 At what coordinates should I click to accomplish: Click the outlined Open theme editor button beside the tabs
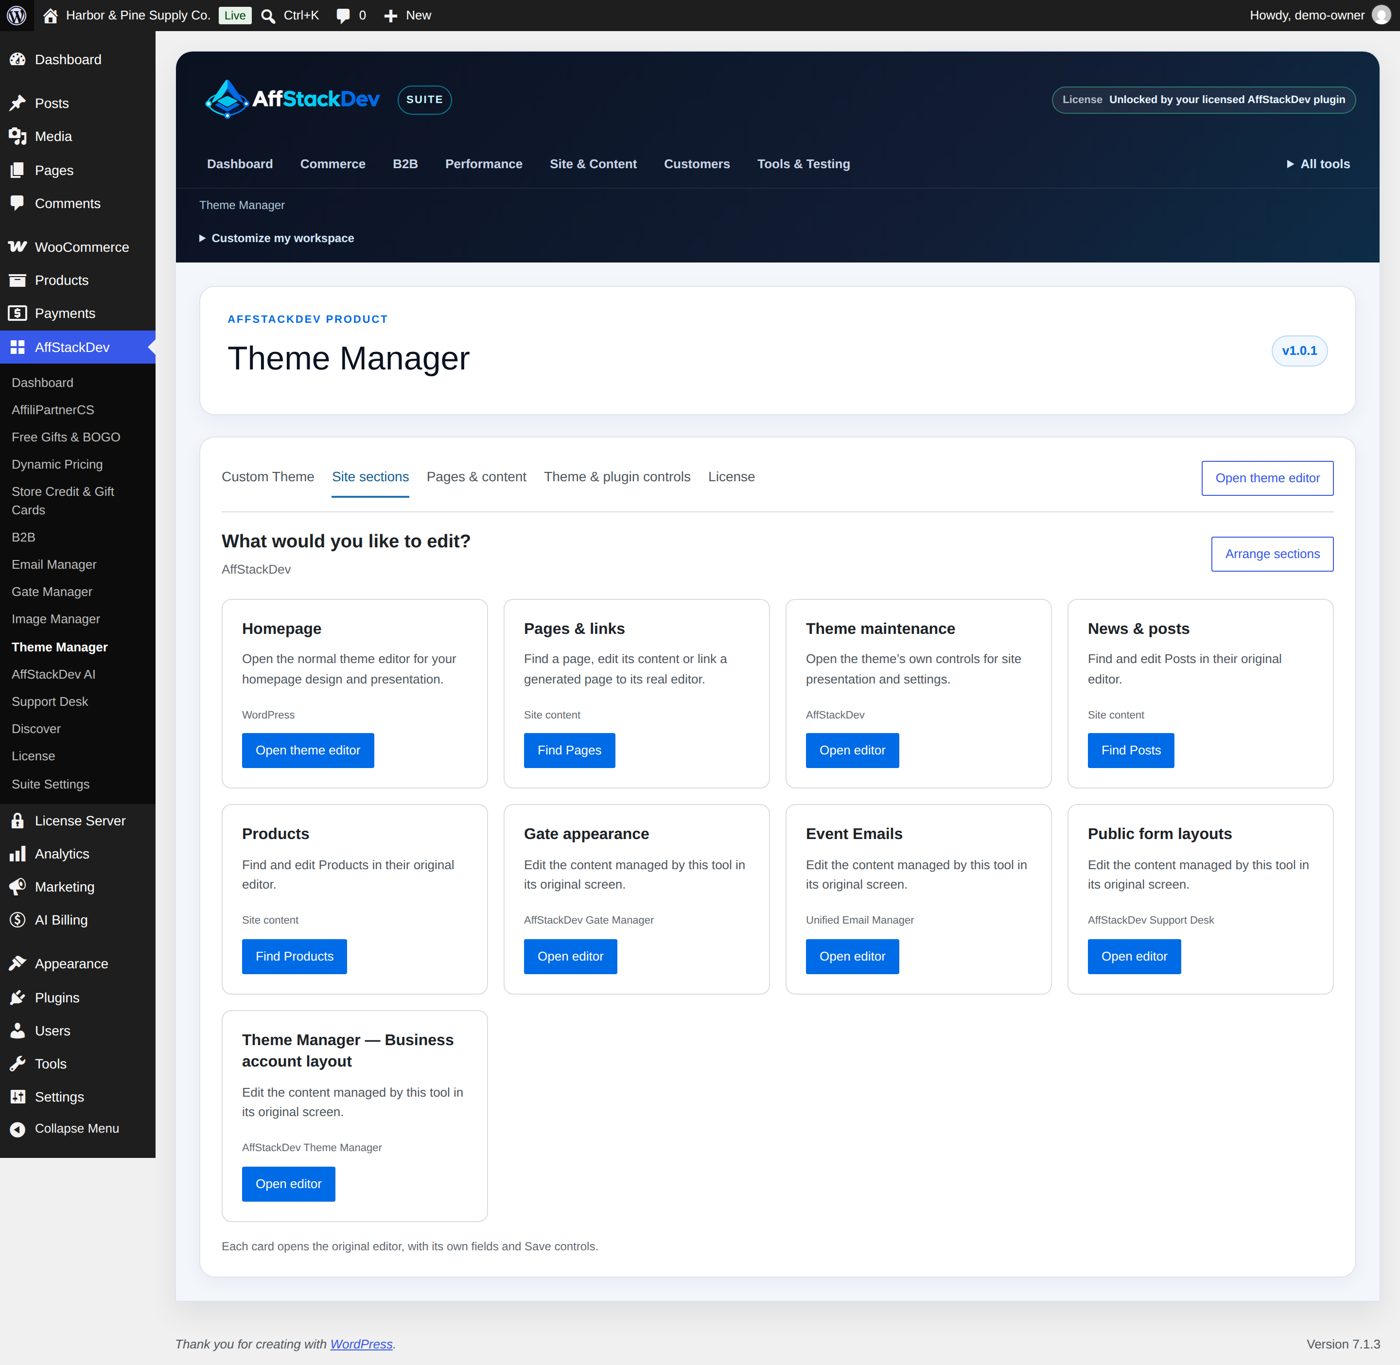pyautogui.click(x=1267, y=478)
